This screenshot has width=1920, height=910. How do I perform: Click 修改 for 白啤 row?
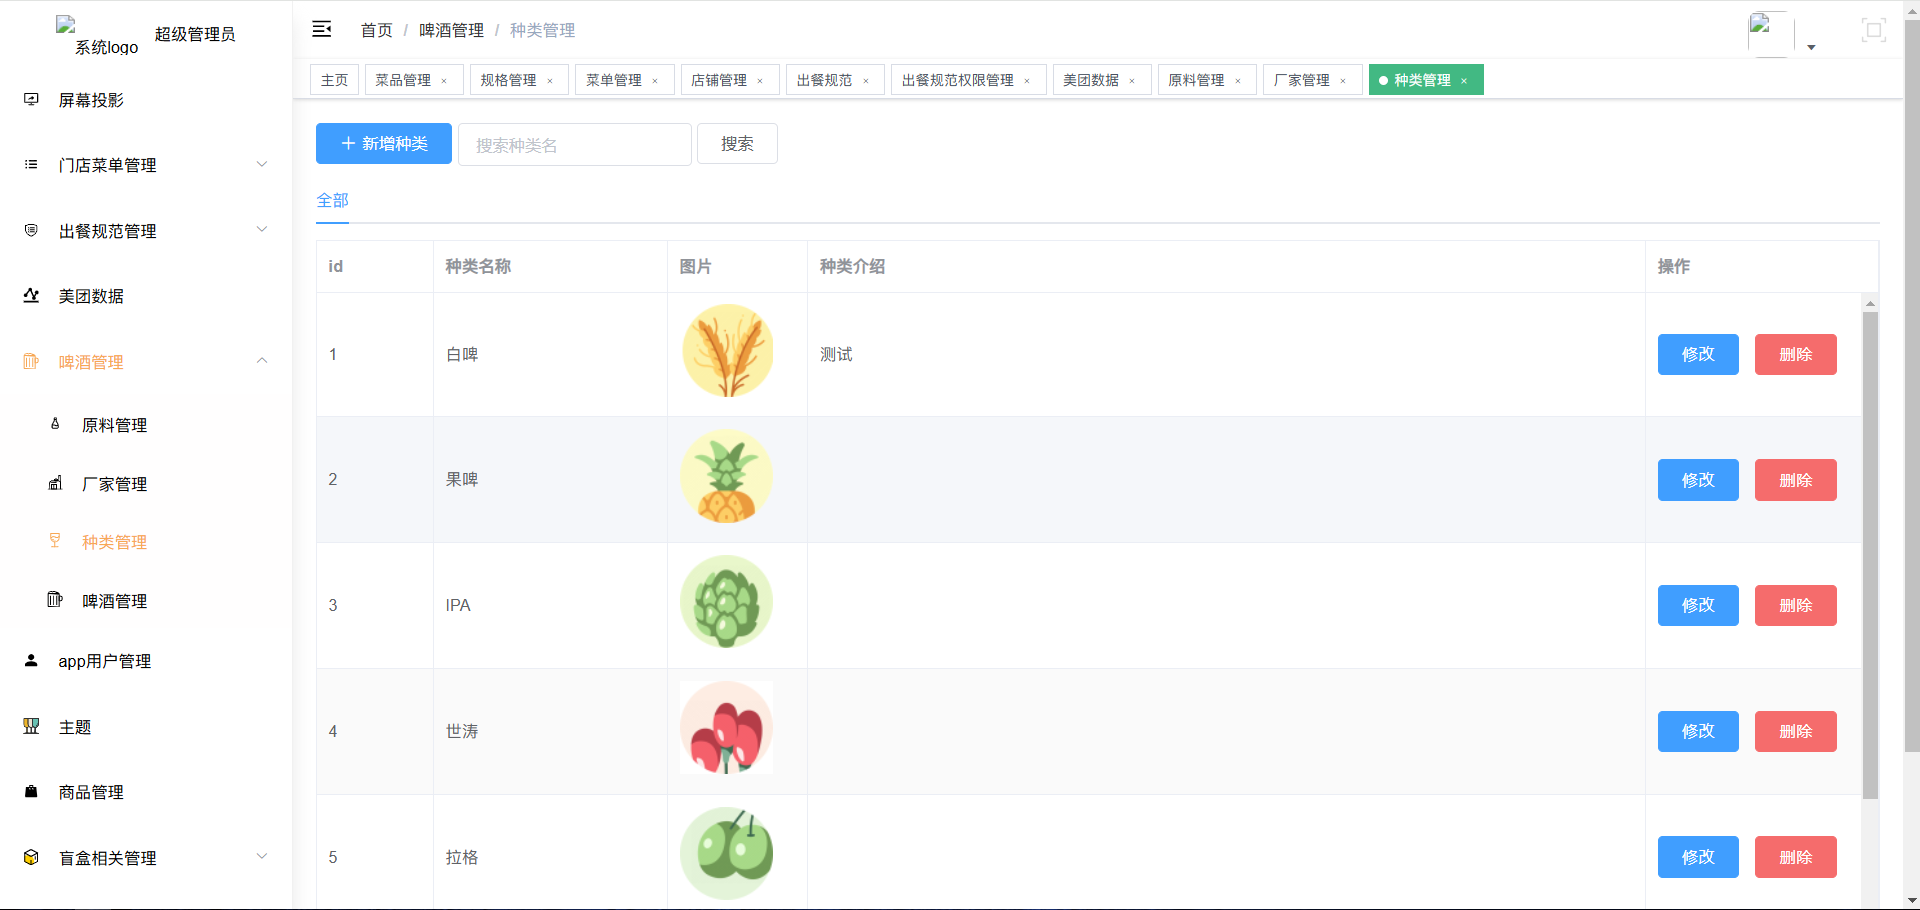[1698, 354]
